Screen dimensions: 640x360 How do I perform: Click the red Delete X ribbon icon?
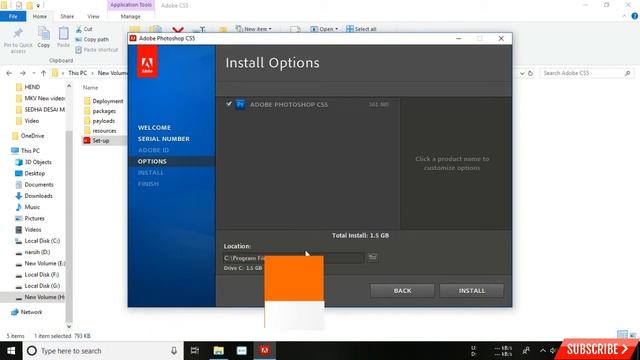point(178,29)
